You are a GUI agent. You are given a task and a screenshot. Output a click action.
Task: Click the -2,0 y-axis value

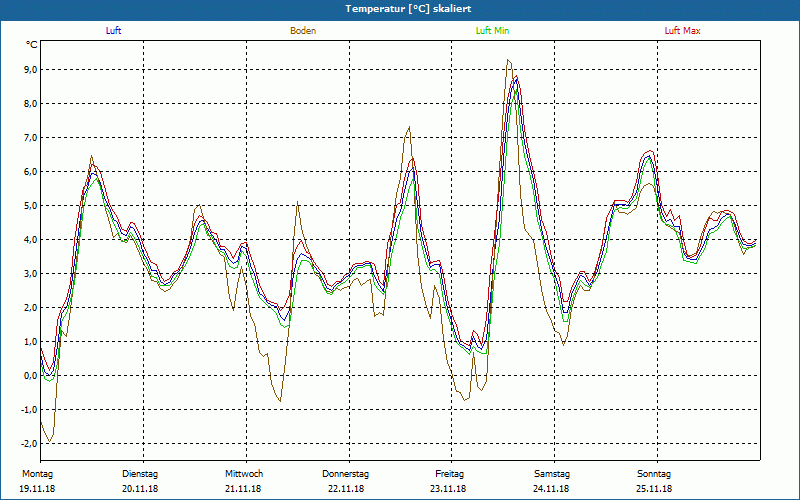pyautogui.click(x=29, y=444)
